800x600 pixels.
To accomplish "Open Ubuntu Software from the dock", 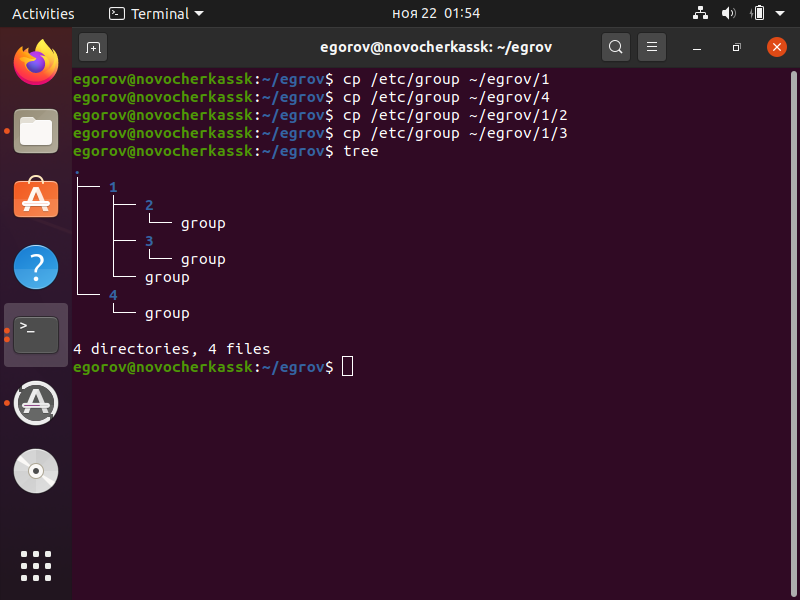I will point(36,199).
